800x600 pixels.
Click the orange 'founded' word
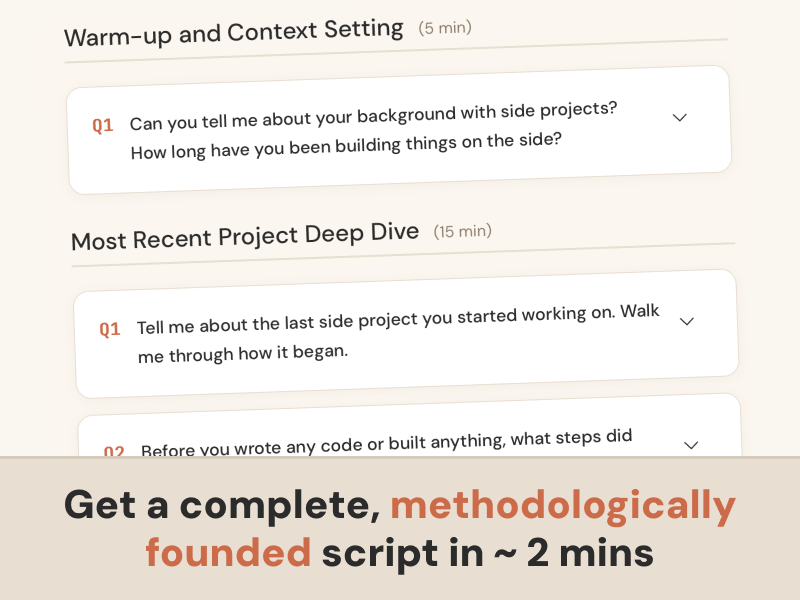click(228, 552)
